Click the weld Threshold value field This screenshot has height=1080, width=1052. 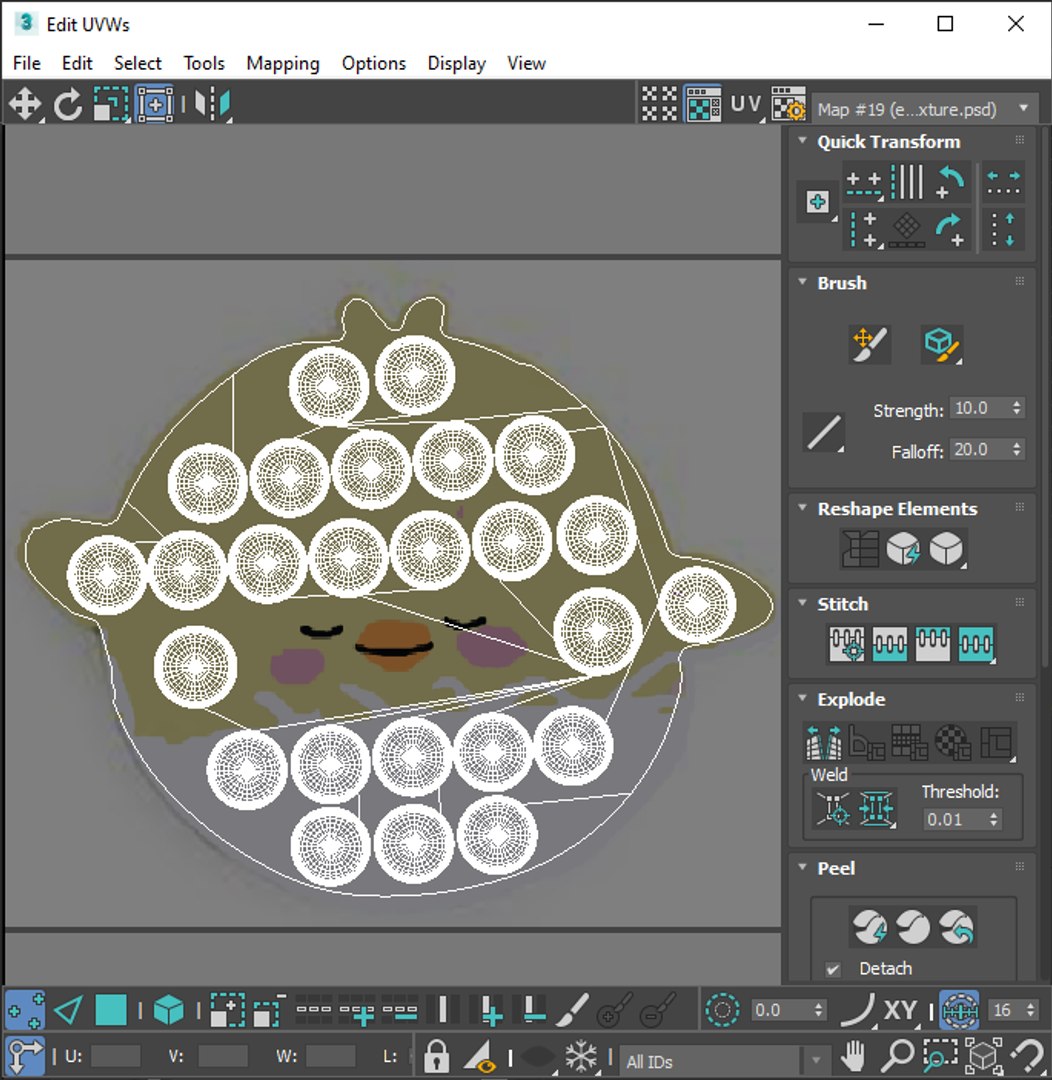[x=953, y=819]
